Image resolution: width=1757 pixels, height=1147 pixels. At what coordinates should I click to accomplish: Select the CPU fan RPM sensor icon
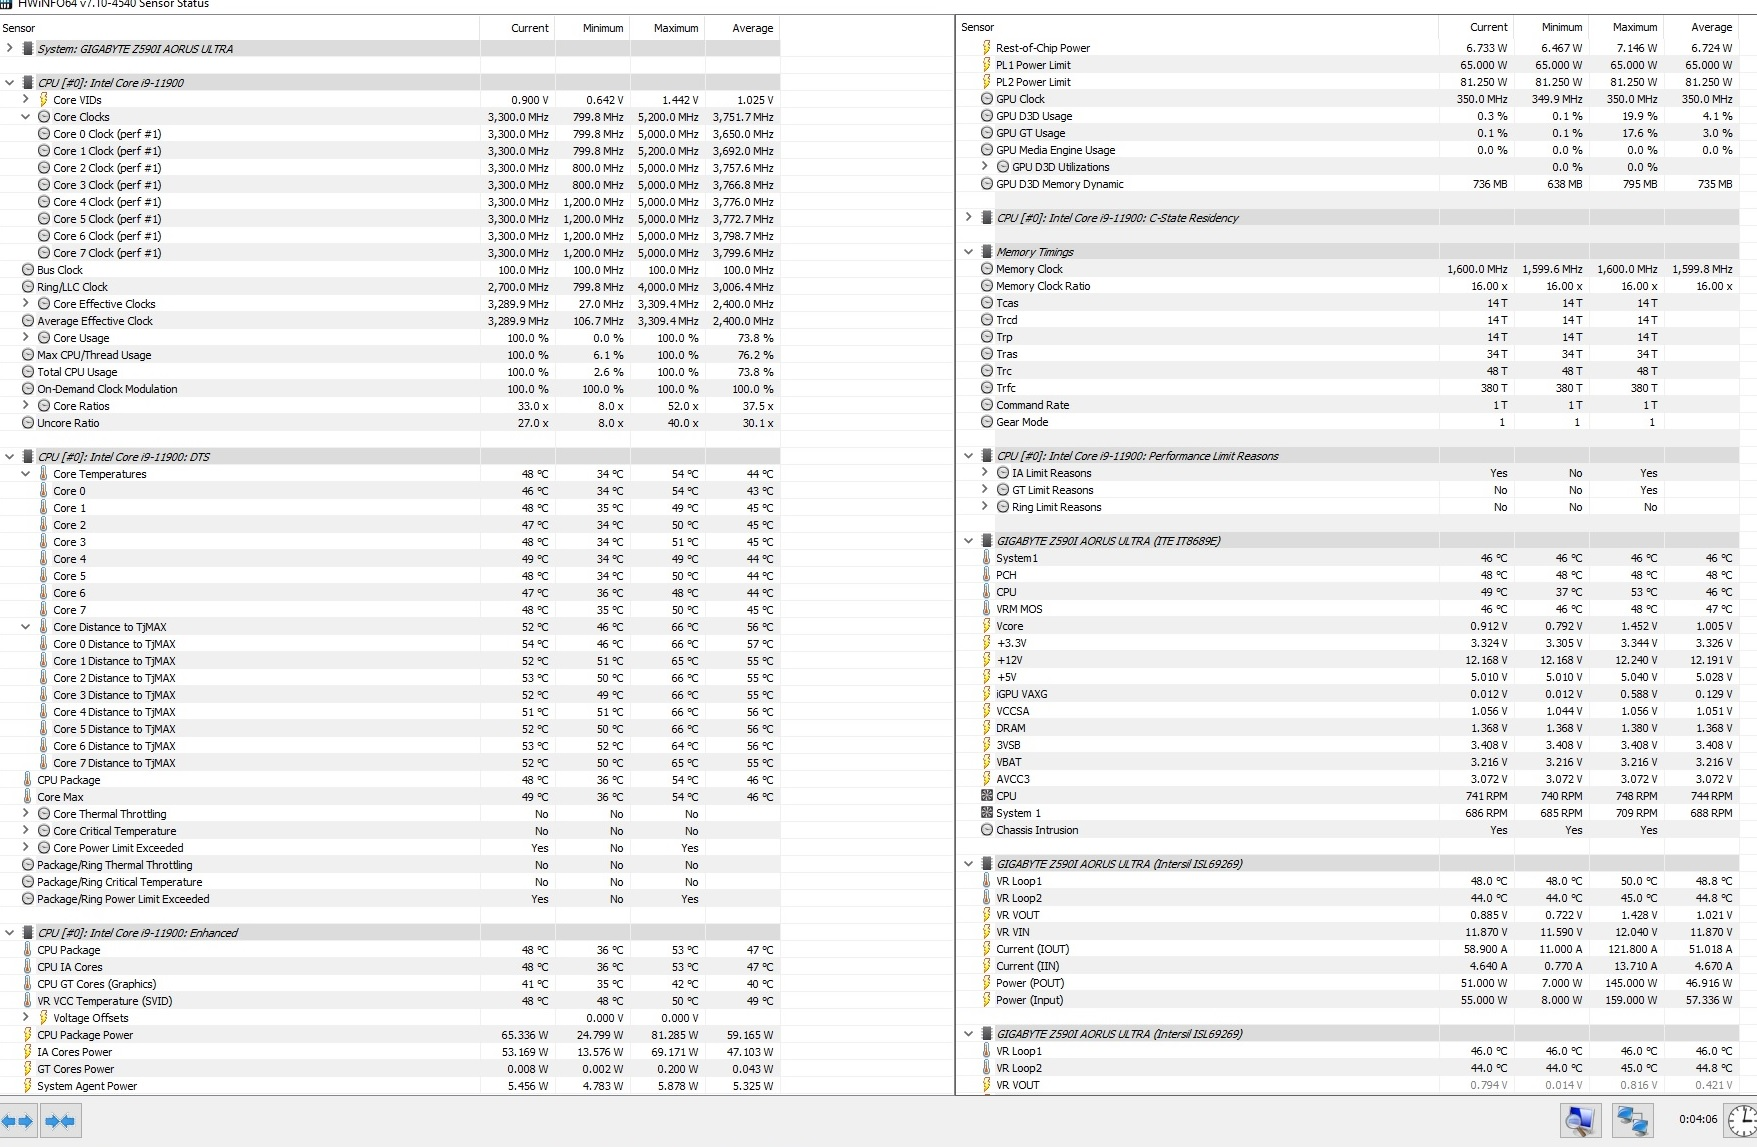point(987,796)
